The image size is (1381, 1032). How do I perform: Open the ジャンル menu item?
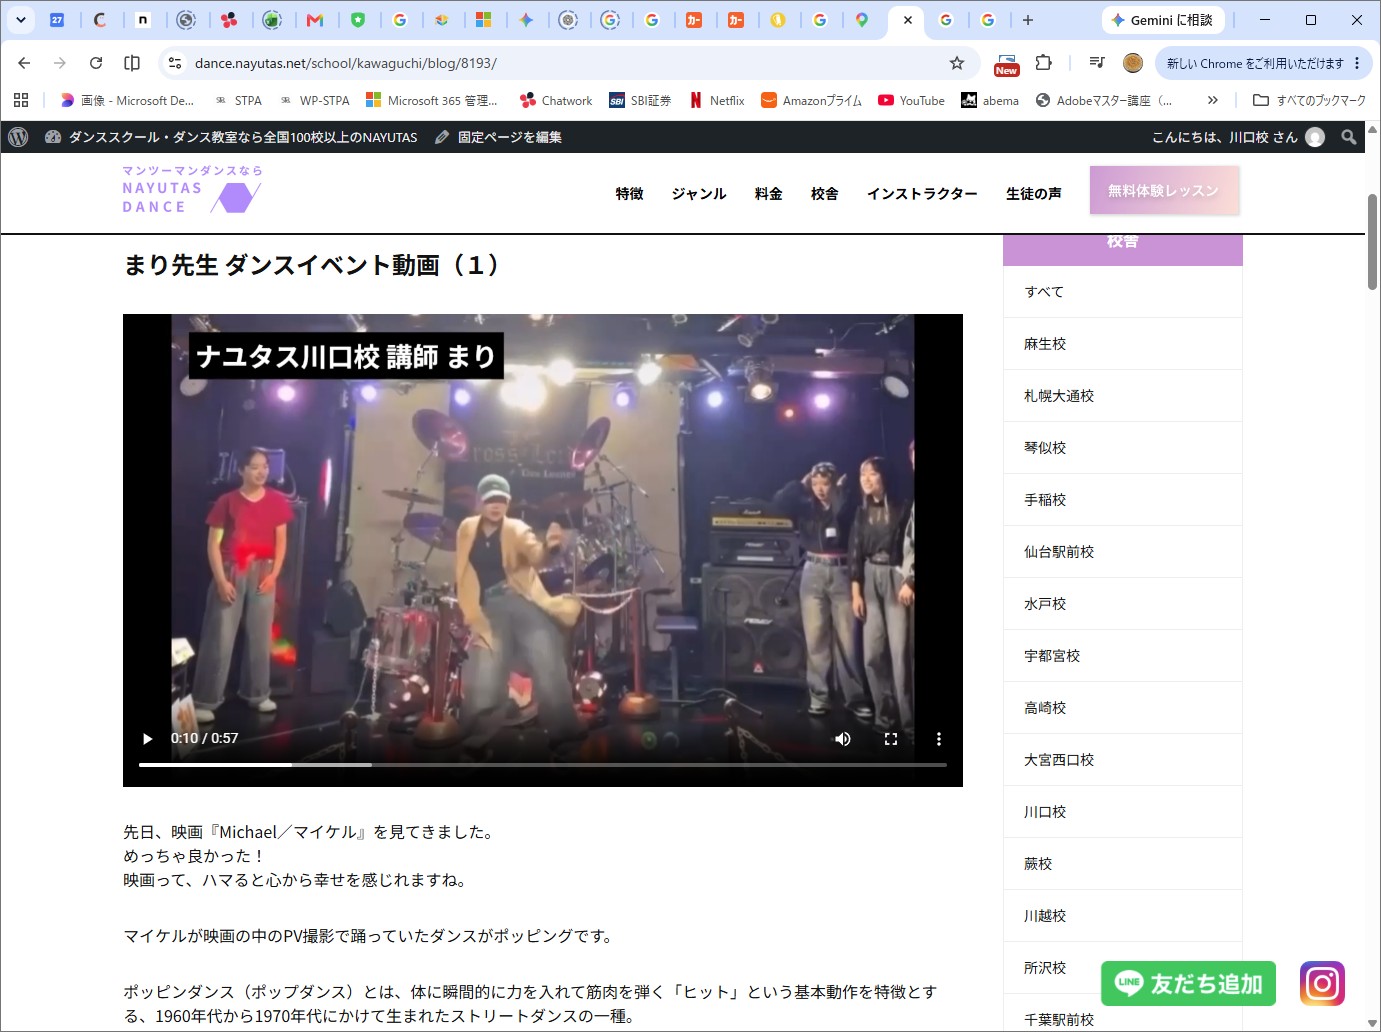pos(699,194)
